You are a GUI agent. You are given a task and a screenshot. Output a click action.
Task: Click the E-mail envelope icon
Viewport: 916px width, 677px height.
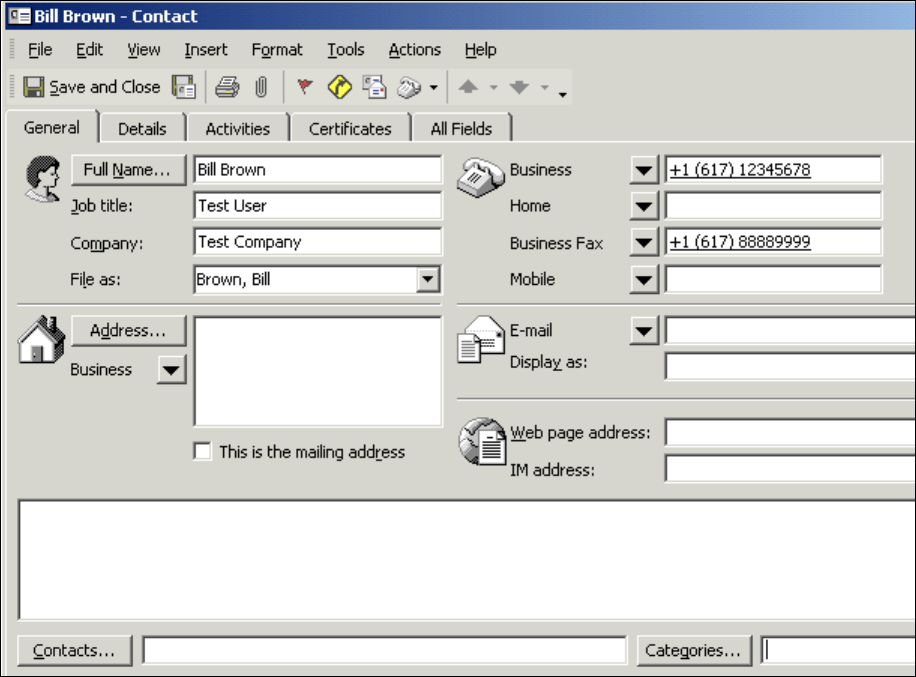[x=481, y=339]
